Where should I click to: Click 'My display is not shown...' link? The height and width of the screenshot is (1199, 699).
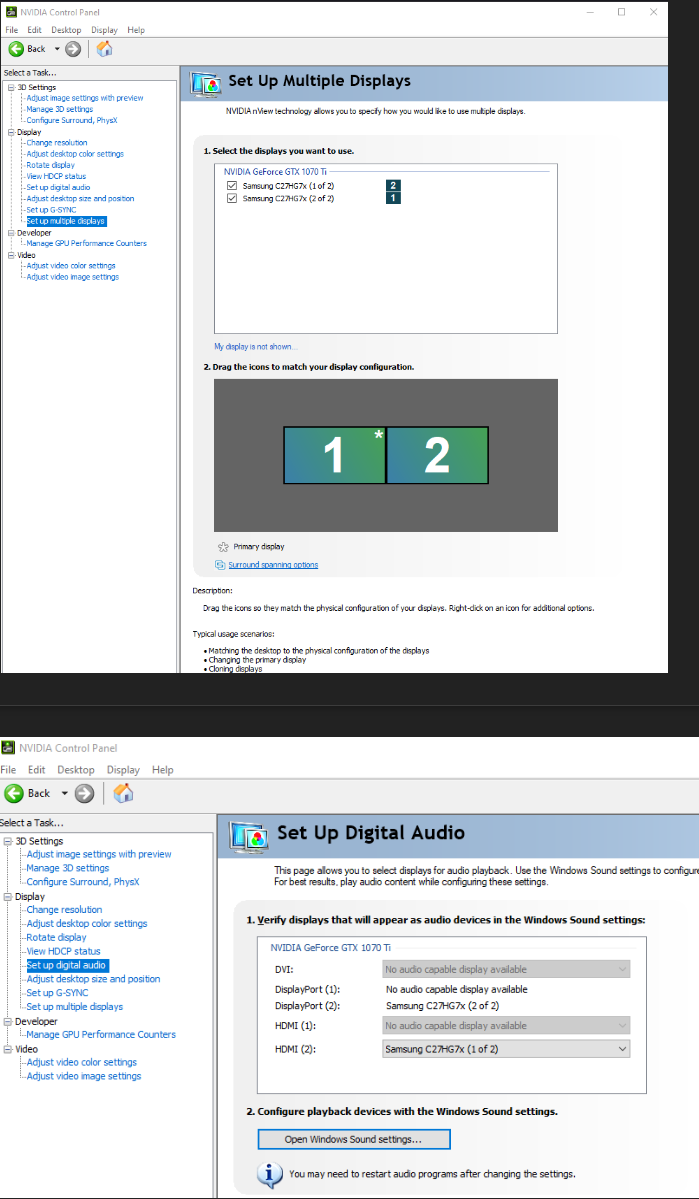pyautogui.click(x=255, y=347)
